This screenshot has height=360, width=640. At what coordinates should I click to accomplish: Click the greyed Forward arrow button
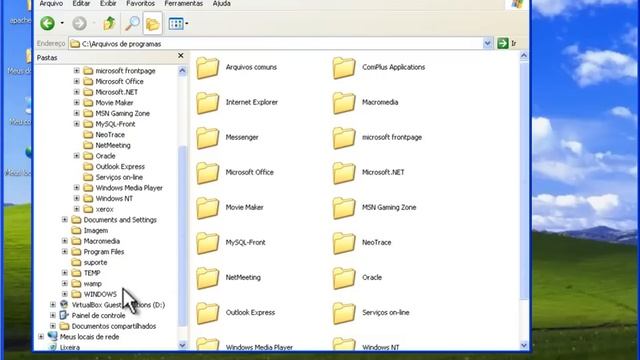tap(79, 23)
